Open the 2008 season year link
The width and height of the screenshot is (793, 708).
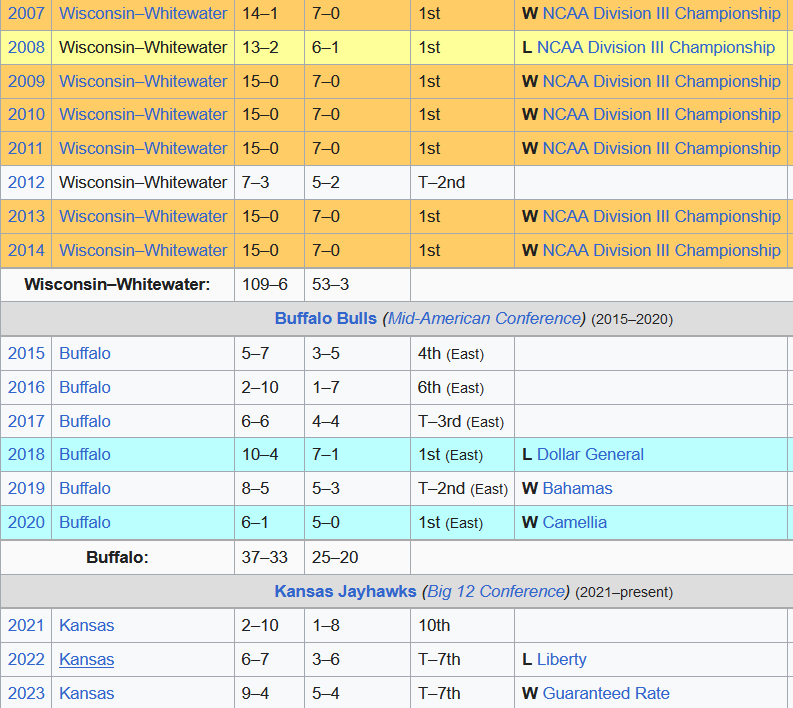[26, 47]
